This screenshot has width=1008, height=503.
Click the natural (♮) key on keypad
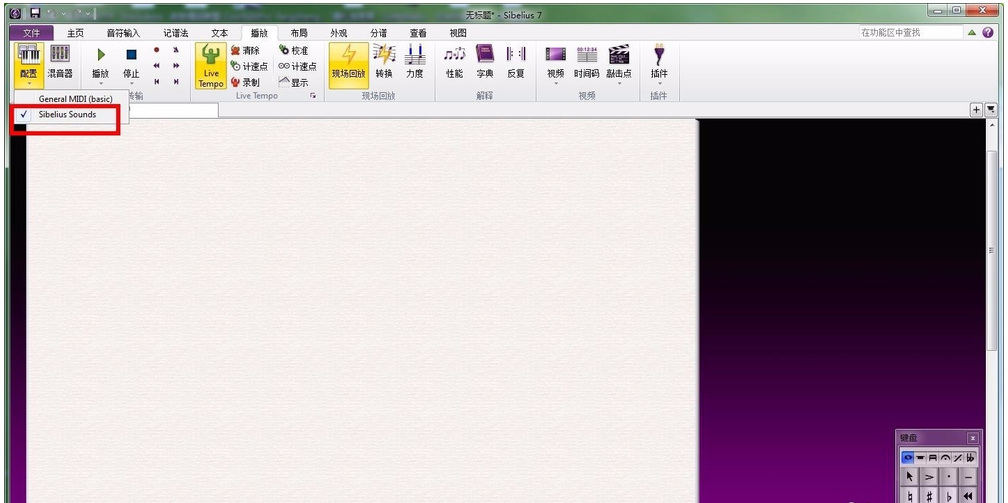(x=910, y=496)
